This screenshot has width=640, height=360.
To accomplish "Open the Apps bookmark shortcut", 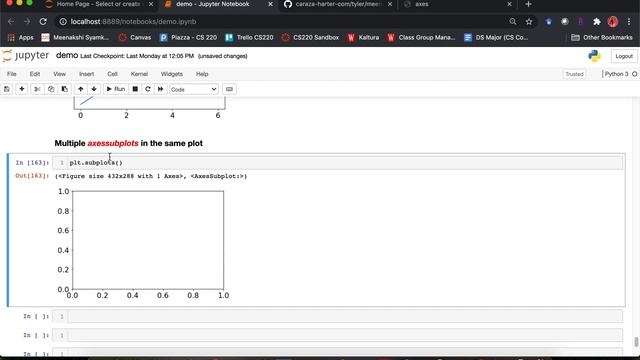I will point(20,38).
